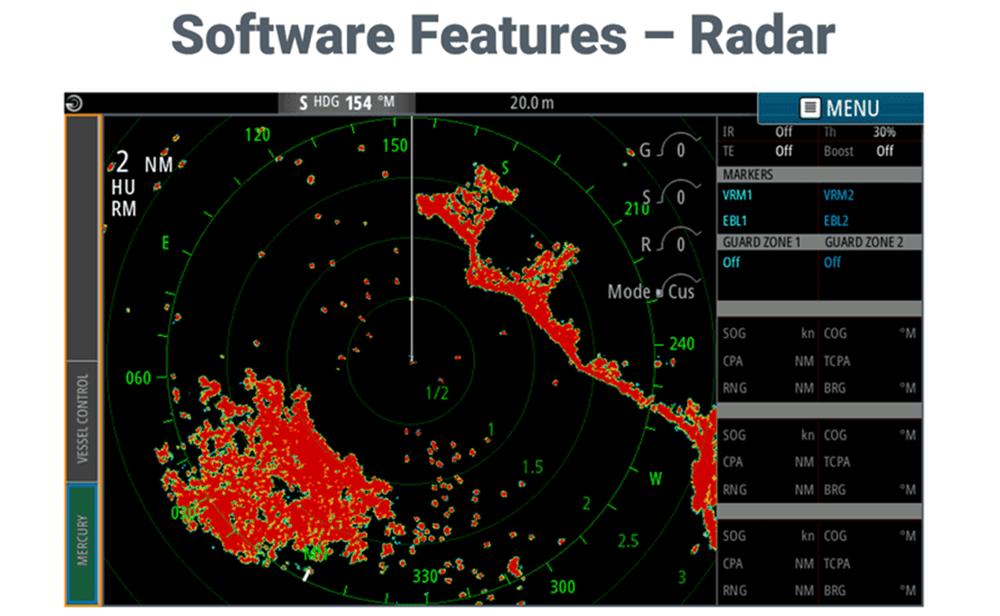Click the SOG field in first target panel

pyautogui.click(x=768, y=334)
